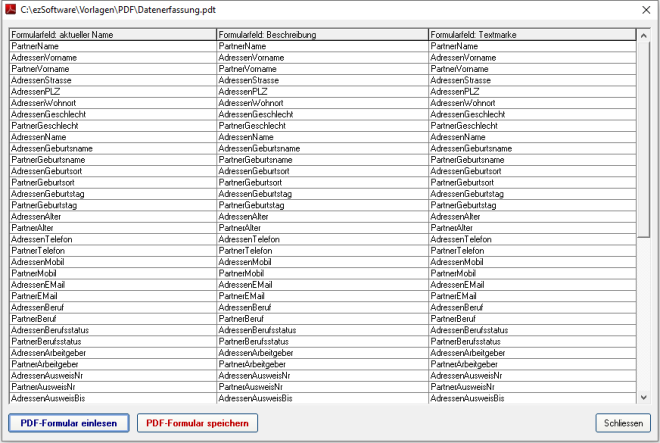Select PartnerVorname in Textmarke column
Viewport: 660px width, 443px height.
(532, 69)
